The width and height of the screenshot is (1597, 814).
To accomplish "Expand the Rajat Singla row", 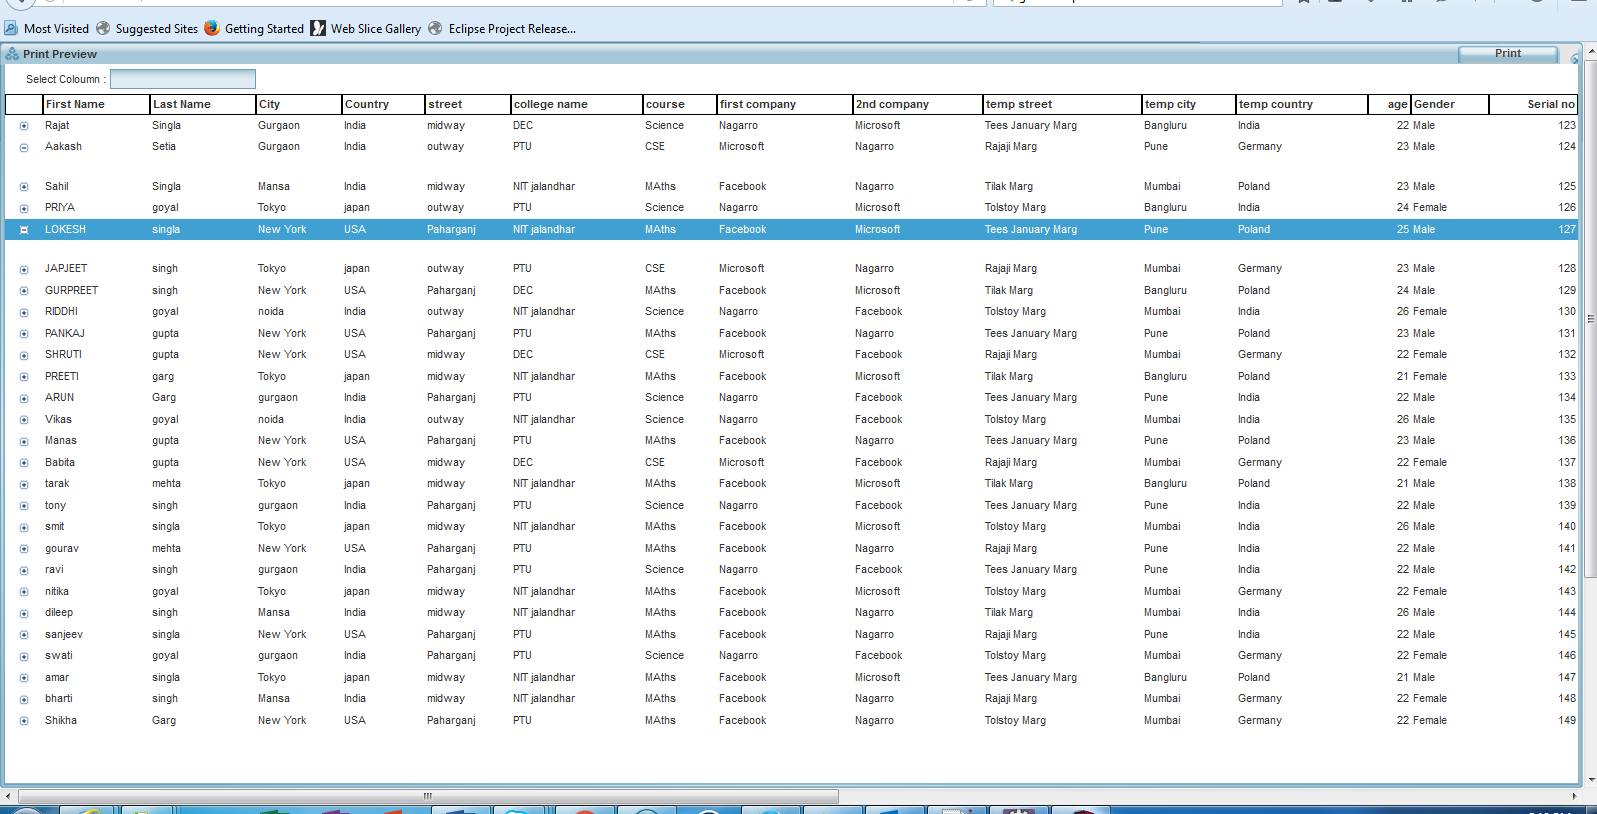I will tap(24, 126).
